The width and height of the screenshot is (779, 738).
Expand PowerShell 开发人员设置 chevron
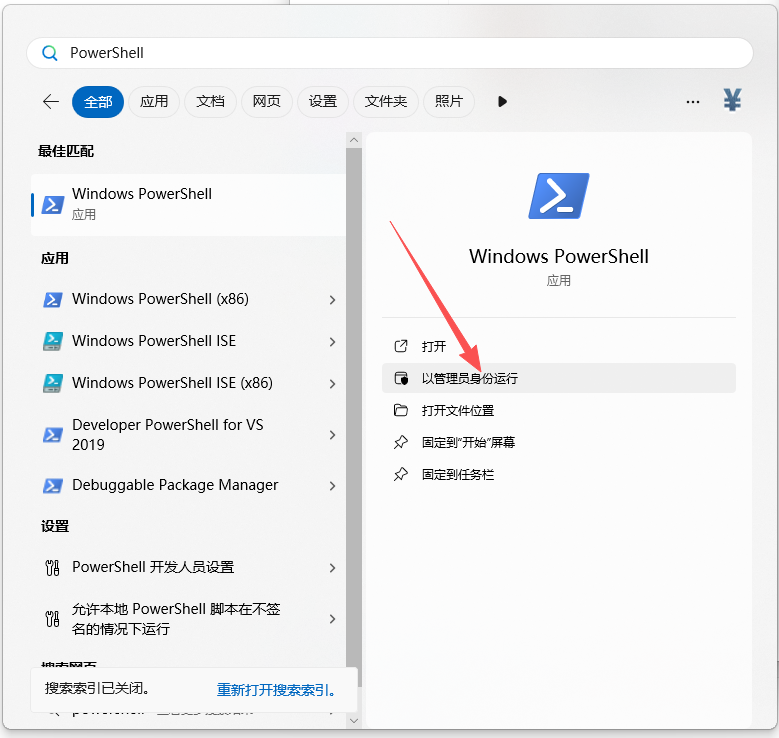(x=332, y=568)
